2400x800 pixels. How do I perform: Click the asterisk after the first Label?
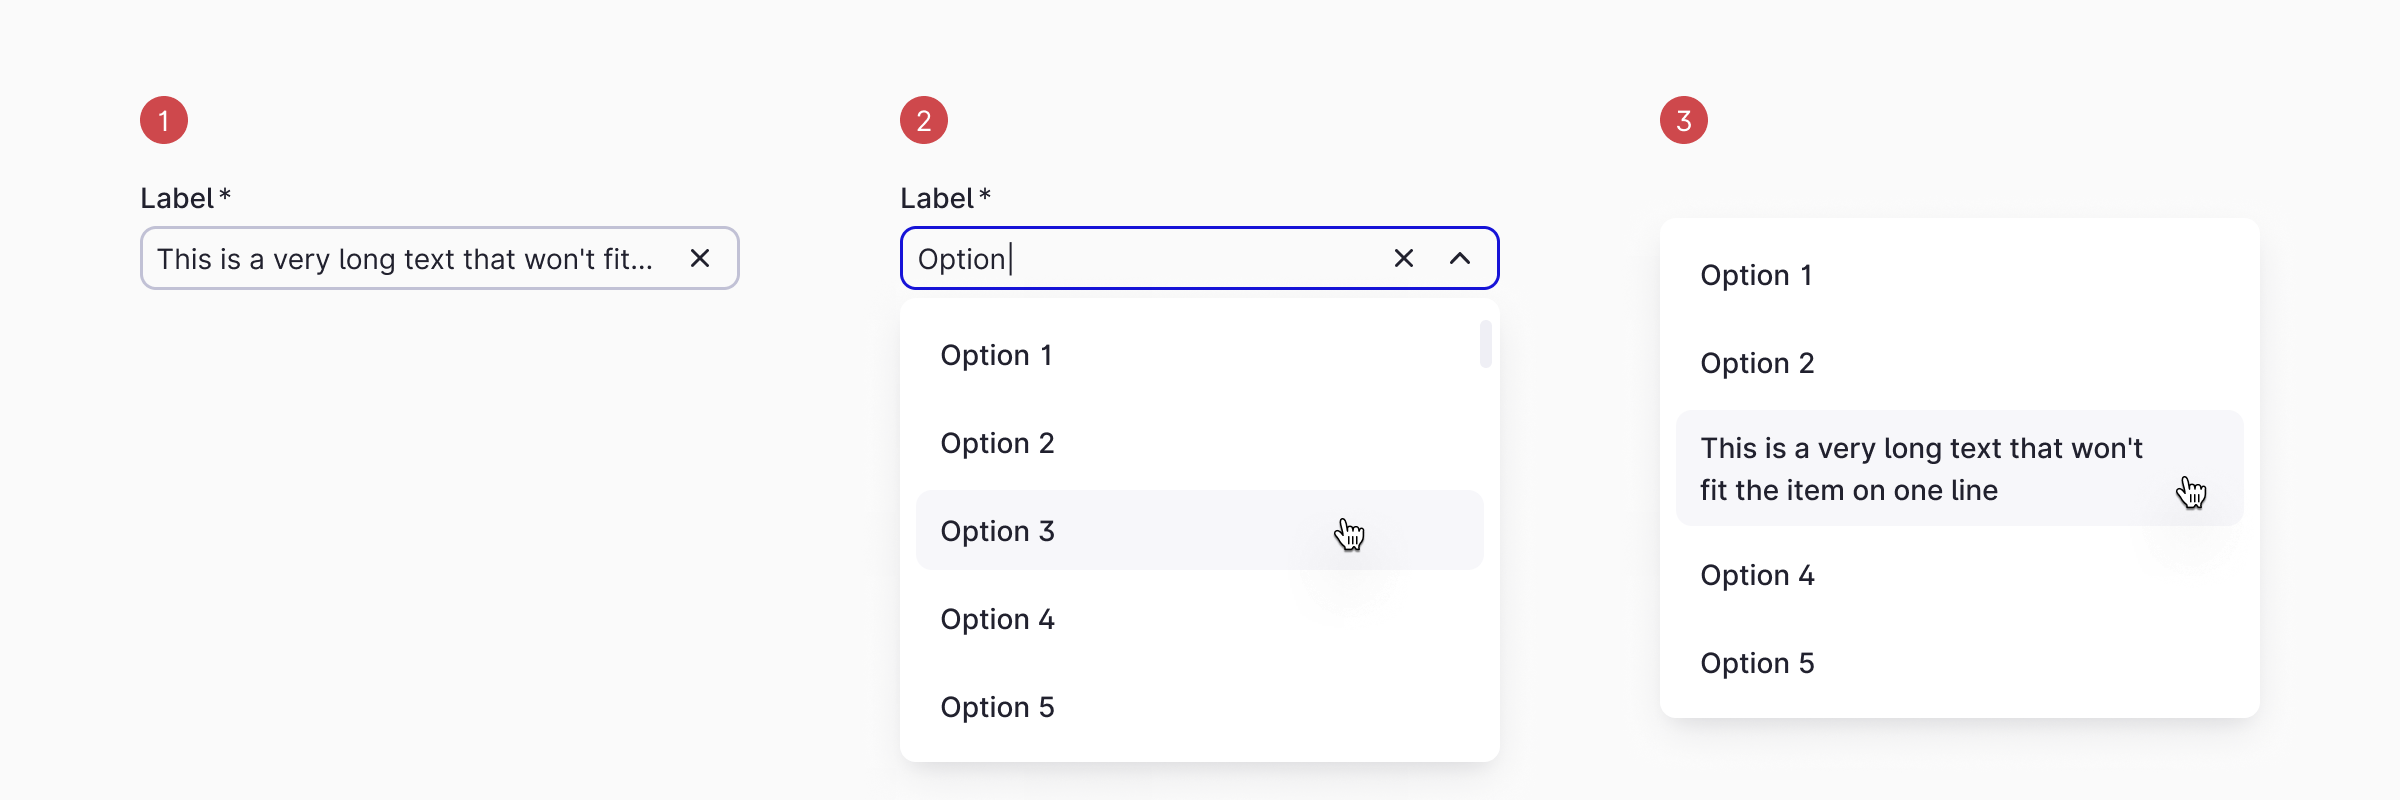pyautogui.click(x=225, y=197)
